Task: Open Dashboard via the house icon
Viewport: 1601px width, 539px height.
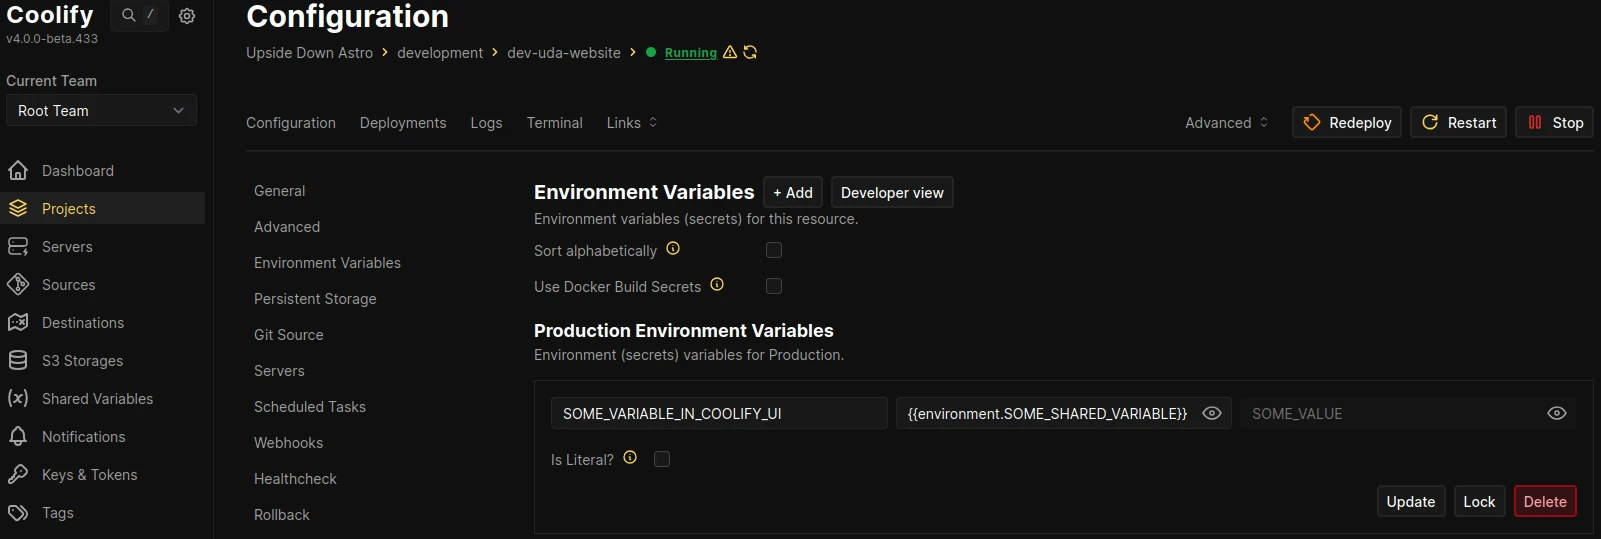Action: [x=18, y=171]
